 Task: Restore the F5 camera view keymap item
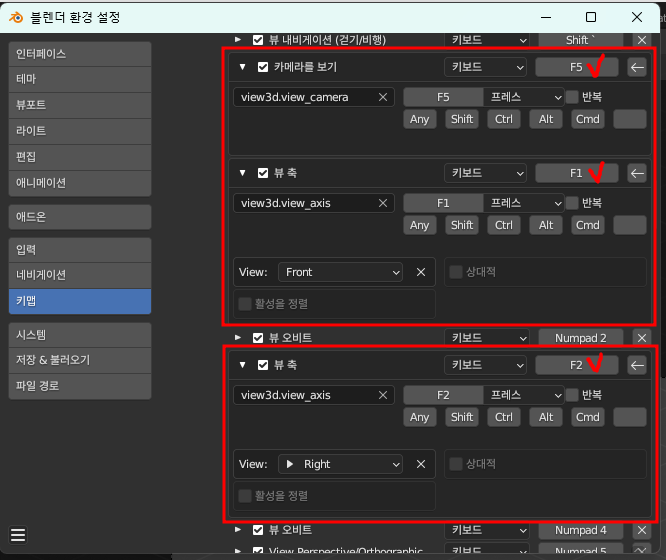click(x=637, y=67)
